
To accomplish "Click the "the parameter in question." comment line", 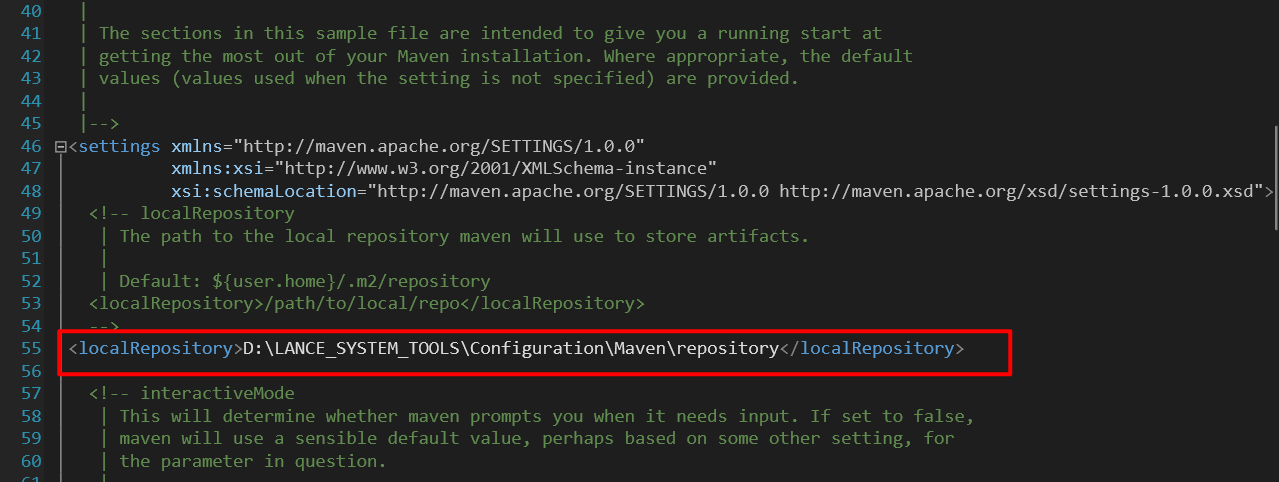I will (x=252, y=461).
